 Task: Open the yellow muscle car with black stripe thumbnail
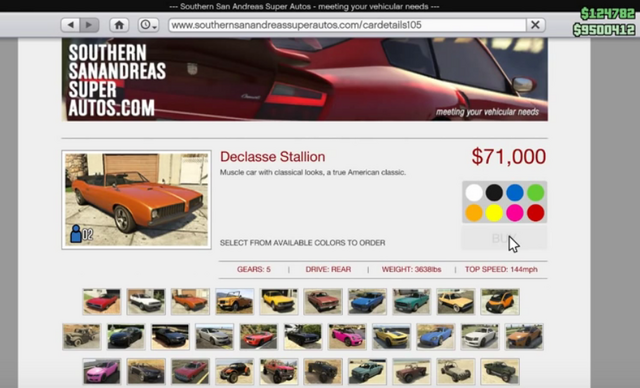click(391, 337)
